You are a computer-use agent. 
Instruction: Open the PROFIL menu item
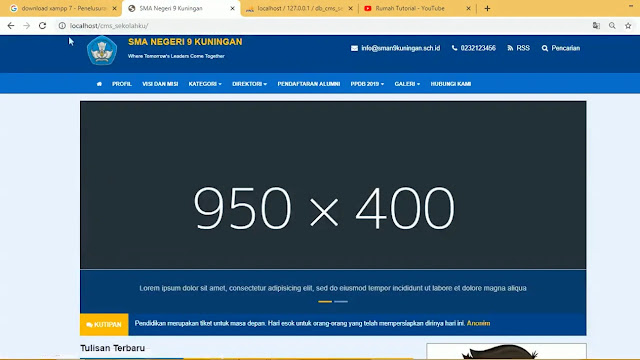[x=122, y=84]
